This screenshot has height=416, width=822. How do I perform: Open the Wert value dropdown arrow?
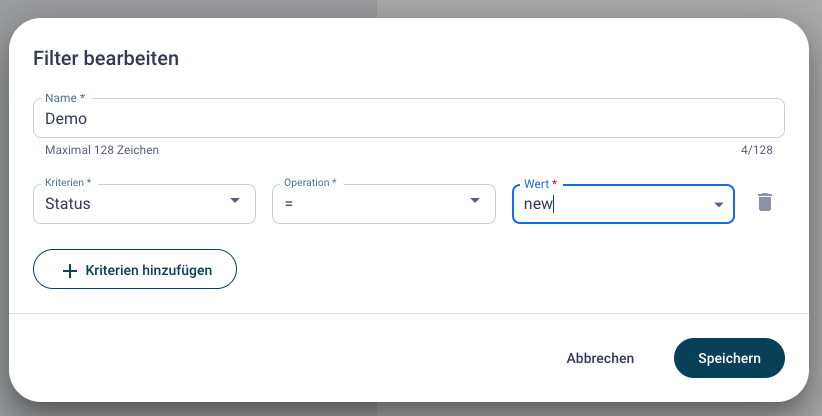pyautogui.click(x=719, y=205)
